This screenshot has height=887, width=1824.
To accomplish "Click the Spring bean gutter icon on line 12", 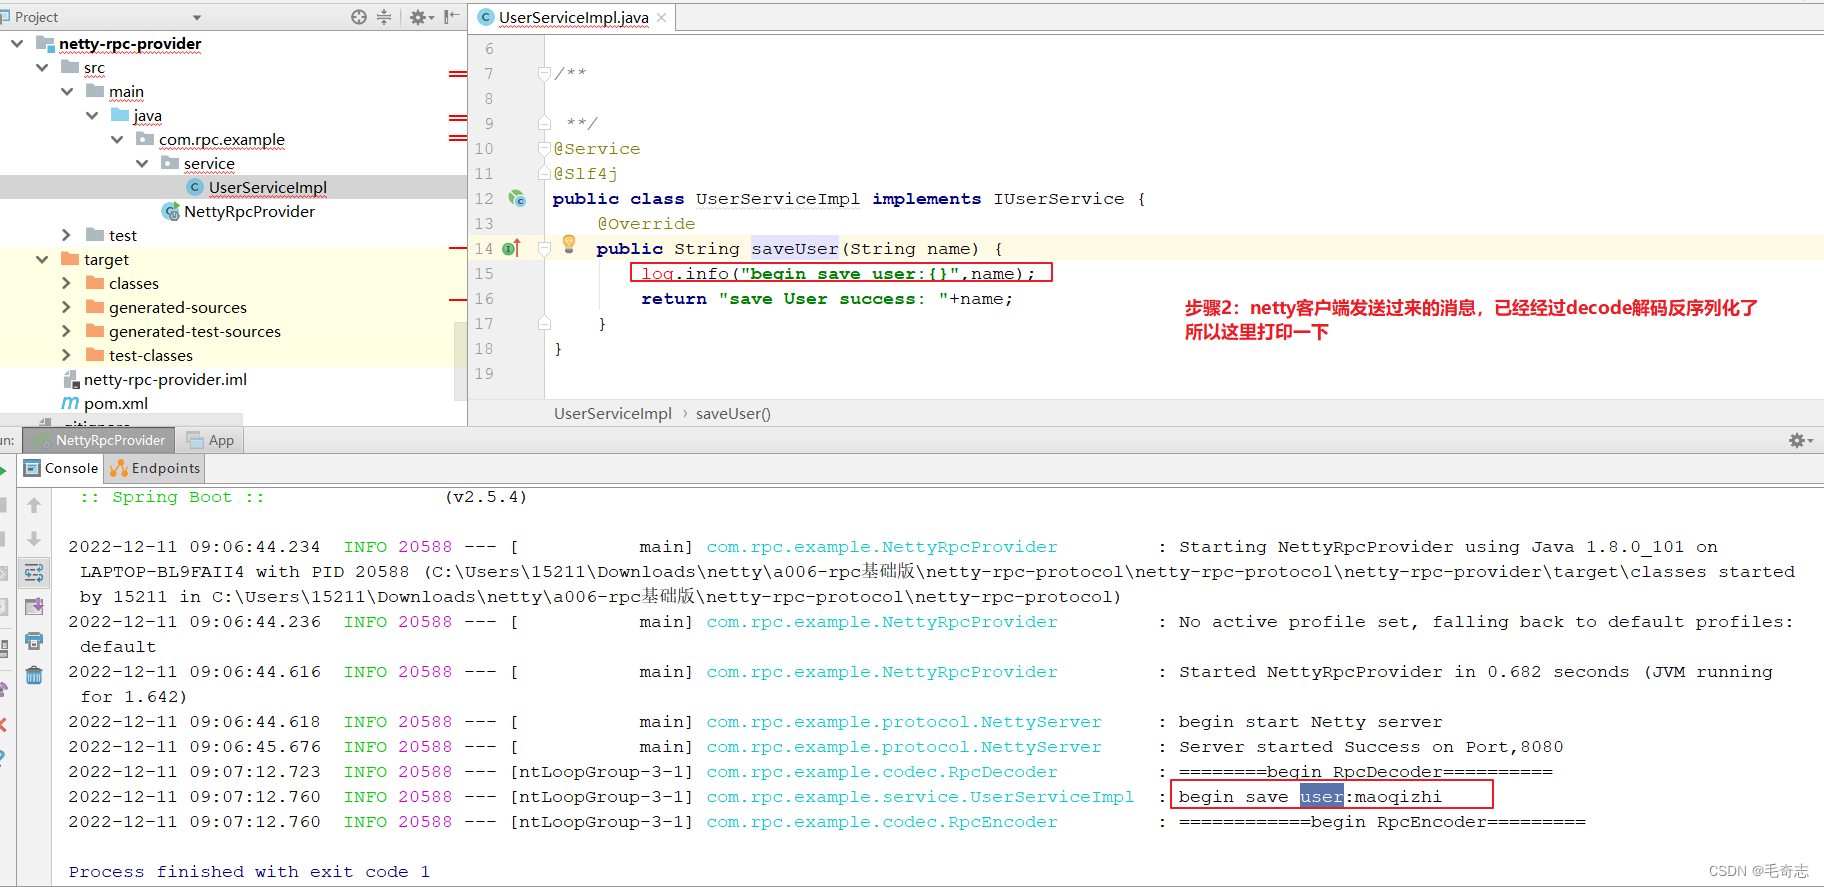I will pyautogui.click(x=517, y=198).
